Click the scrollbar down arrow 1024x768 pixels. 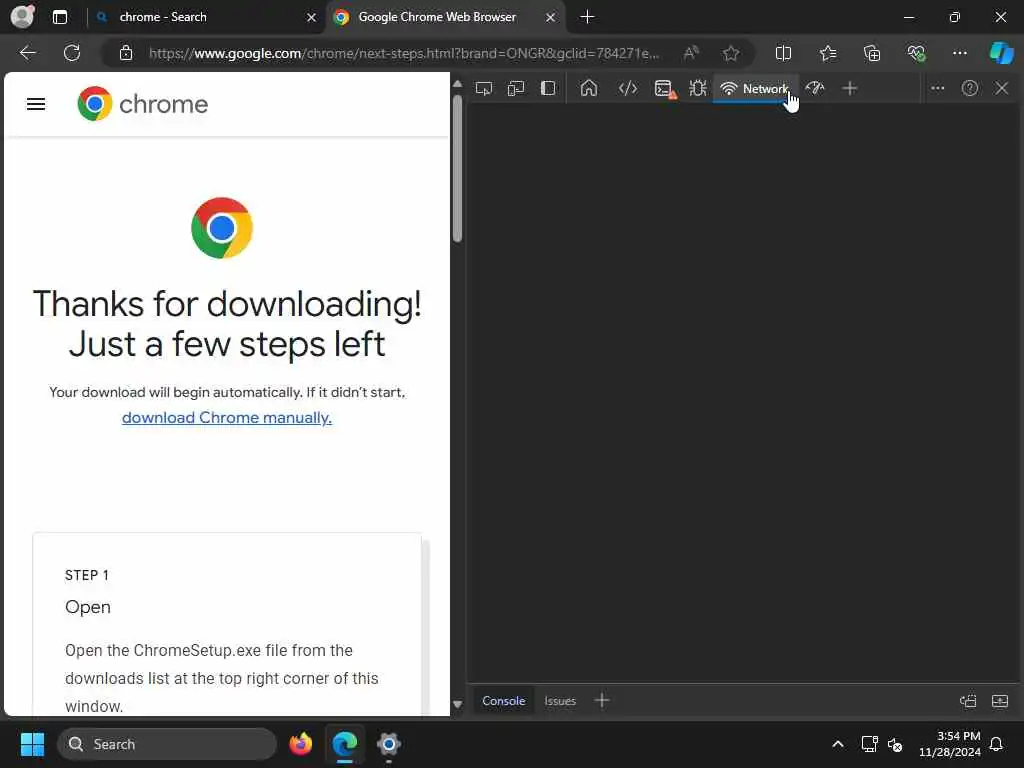(457, 704)
